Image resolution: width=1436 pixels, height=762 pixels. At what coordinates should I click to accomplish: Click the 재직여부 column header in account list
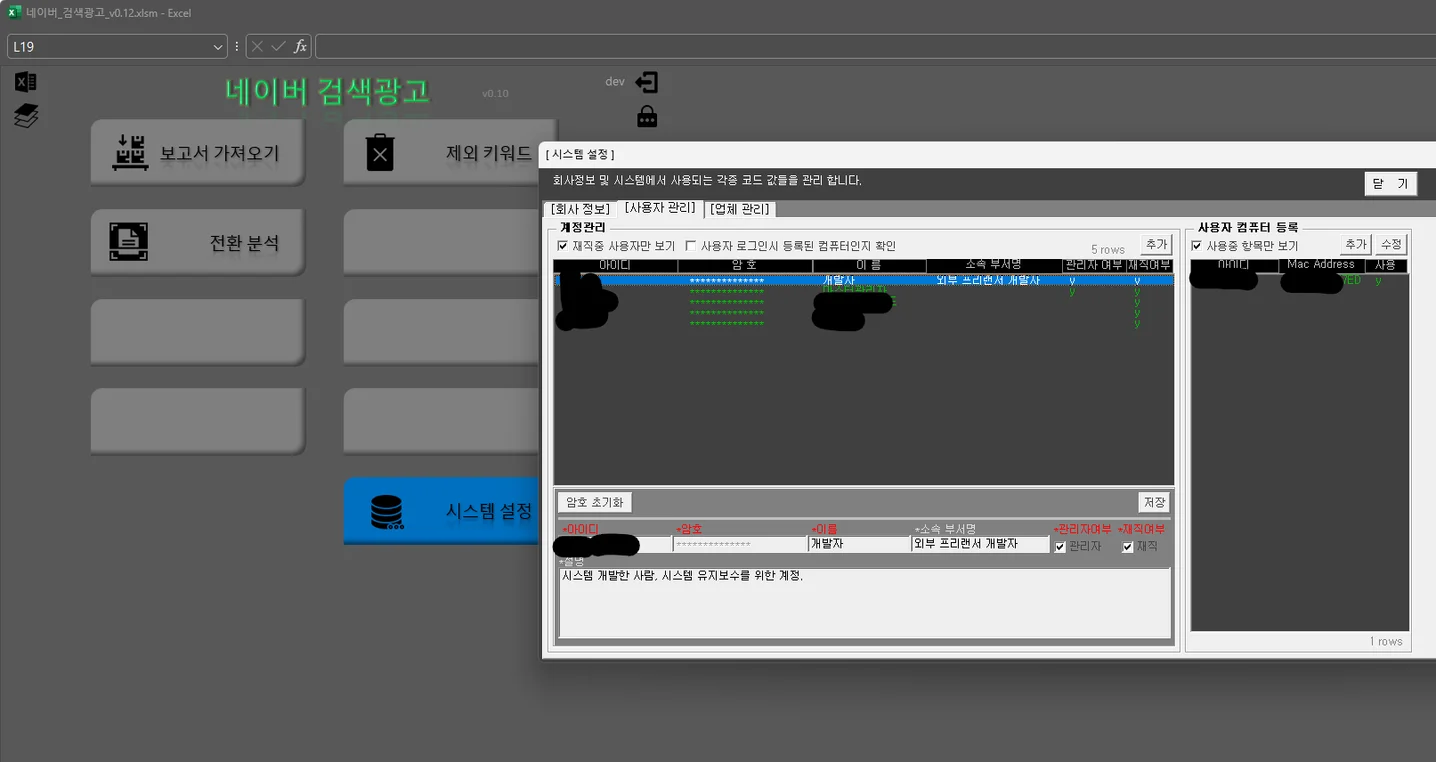click(x=1149, y=265)
